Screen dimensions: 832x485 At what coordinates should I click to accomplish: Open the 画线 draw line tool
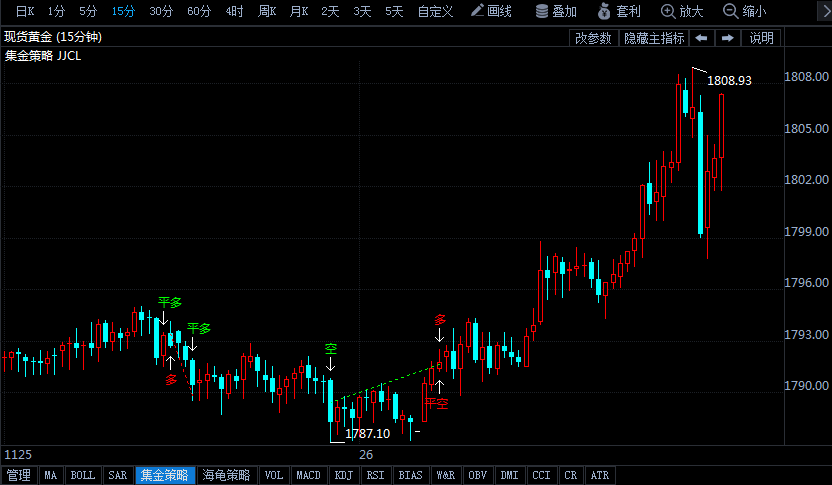(491, 11)
